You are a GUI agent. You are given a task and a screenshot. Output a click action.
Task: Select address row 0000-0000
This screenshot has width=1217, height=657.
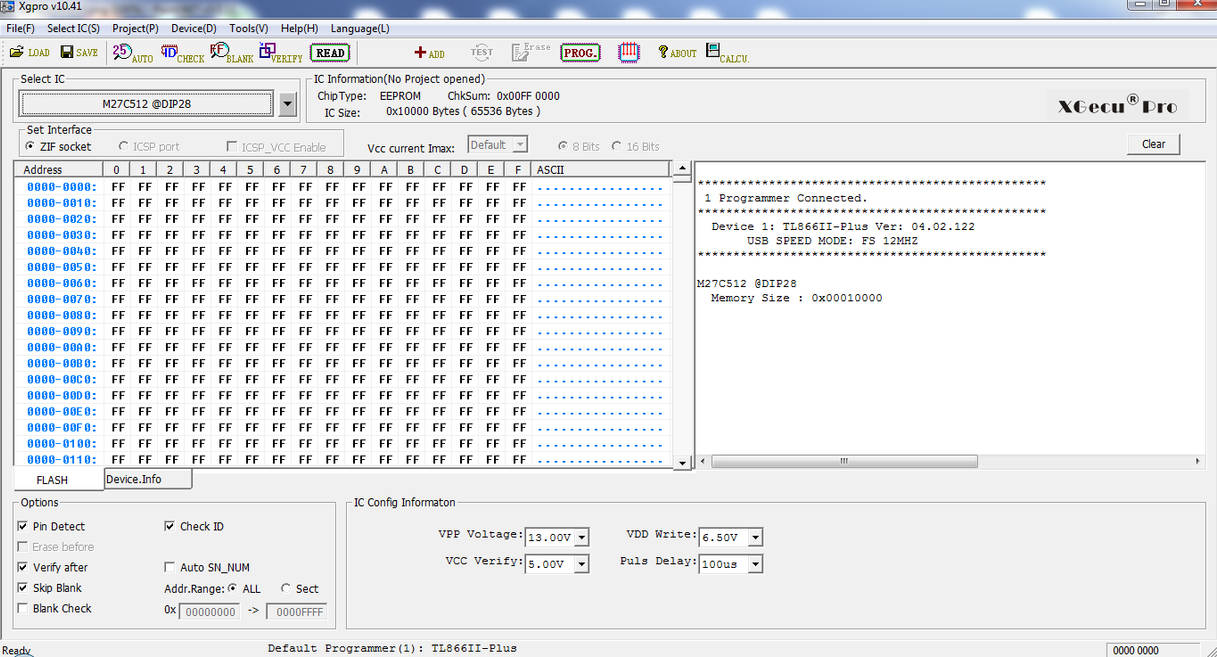tap(61, 187)
